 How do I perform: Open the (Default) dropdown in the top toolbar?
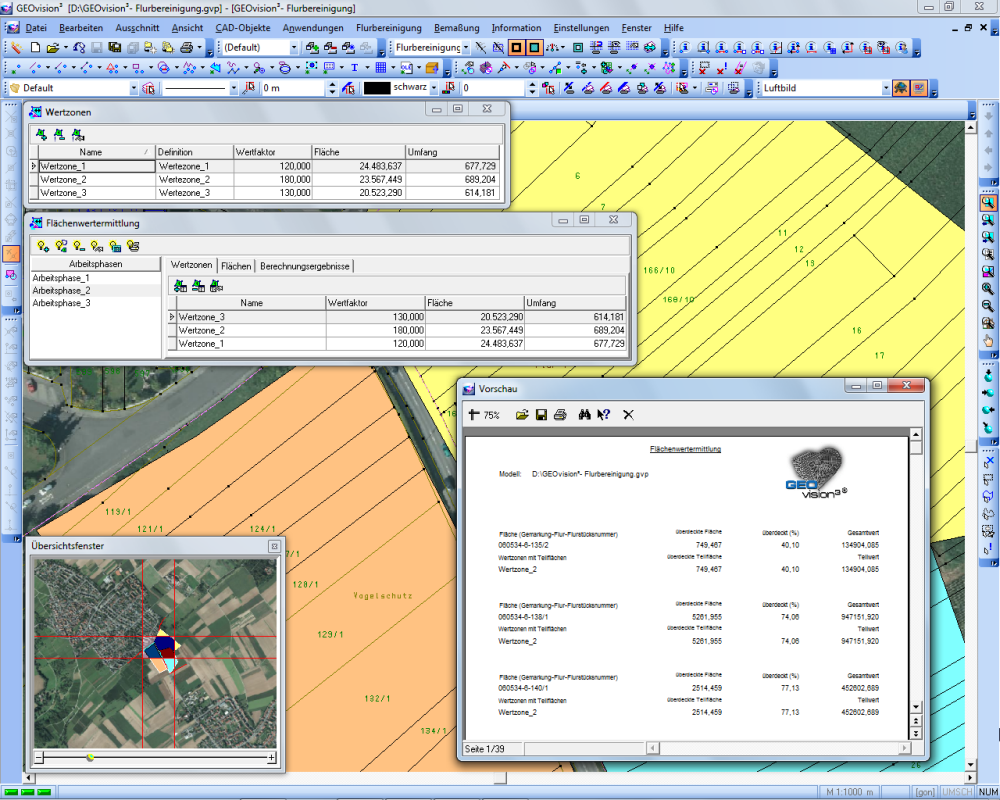(293, 47)
